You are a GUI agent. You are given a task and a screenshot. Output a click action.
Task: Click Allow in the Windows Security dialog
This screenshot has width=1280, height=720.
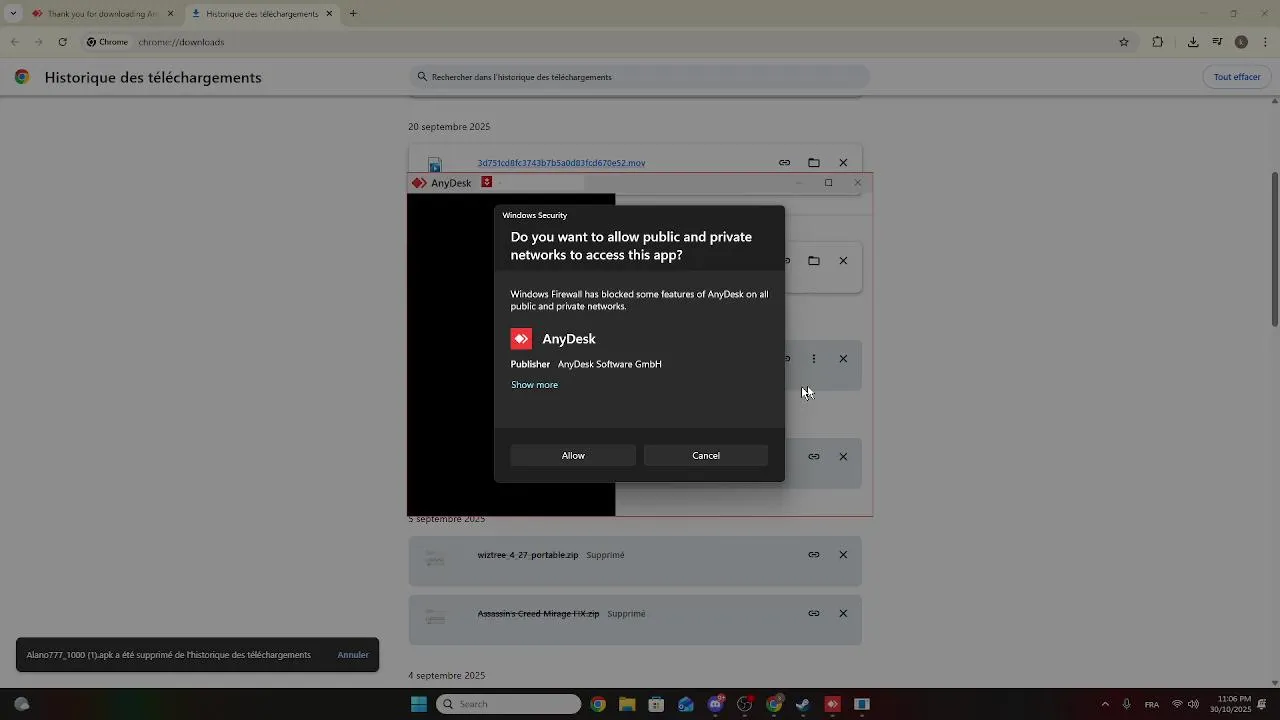tap(573, 455)
